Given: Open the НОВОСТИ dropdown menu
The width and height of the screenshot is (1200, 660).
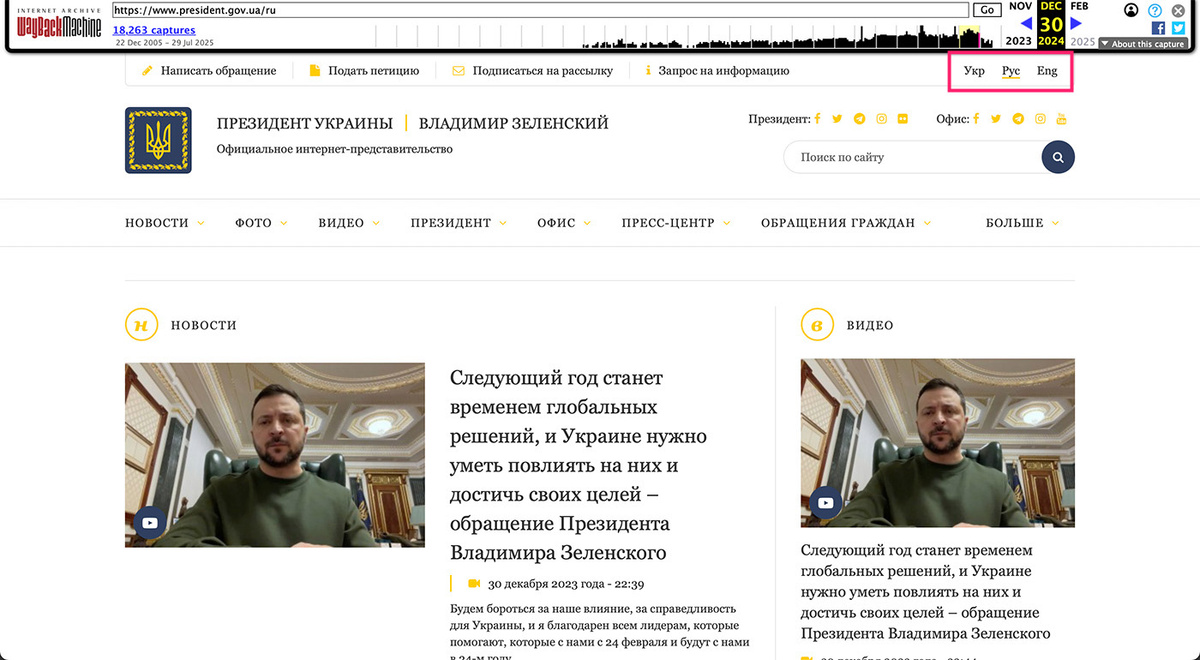Looking at the screenshot, I should click(156, 222).
